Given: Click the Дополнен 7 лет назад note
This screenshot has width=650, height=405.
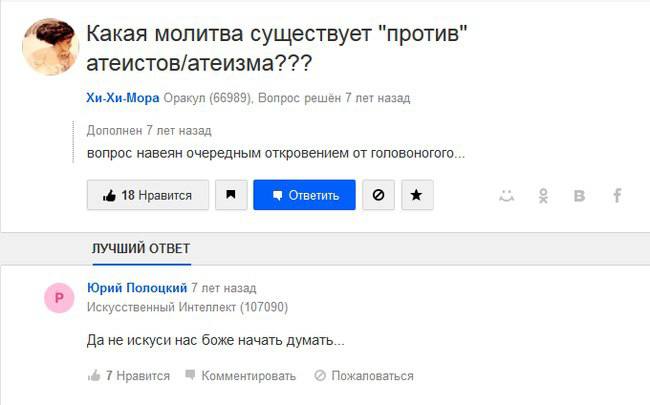Looking at the screenshot, I should point(149,131).
